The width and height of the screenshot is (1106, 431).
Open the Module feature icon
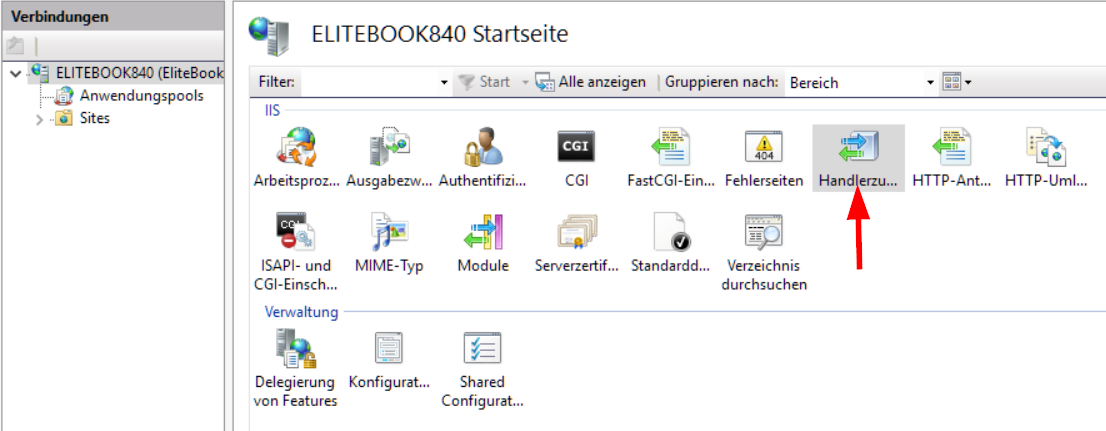tap(482, 232)
